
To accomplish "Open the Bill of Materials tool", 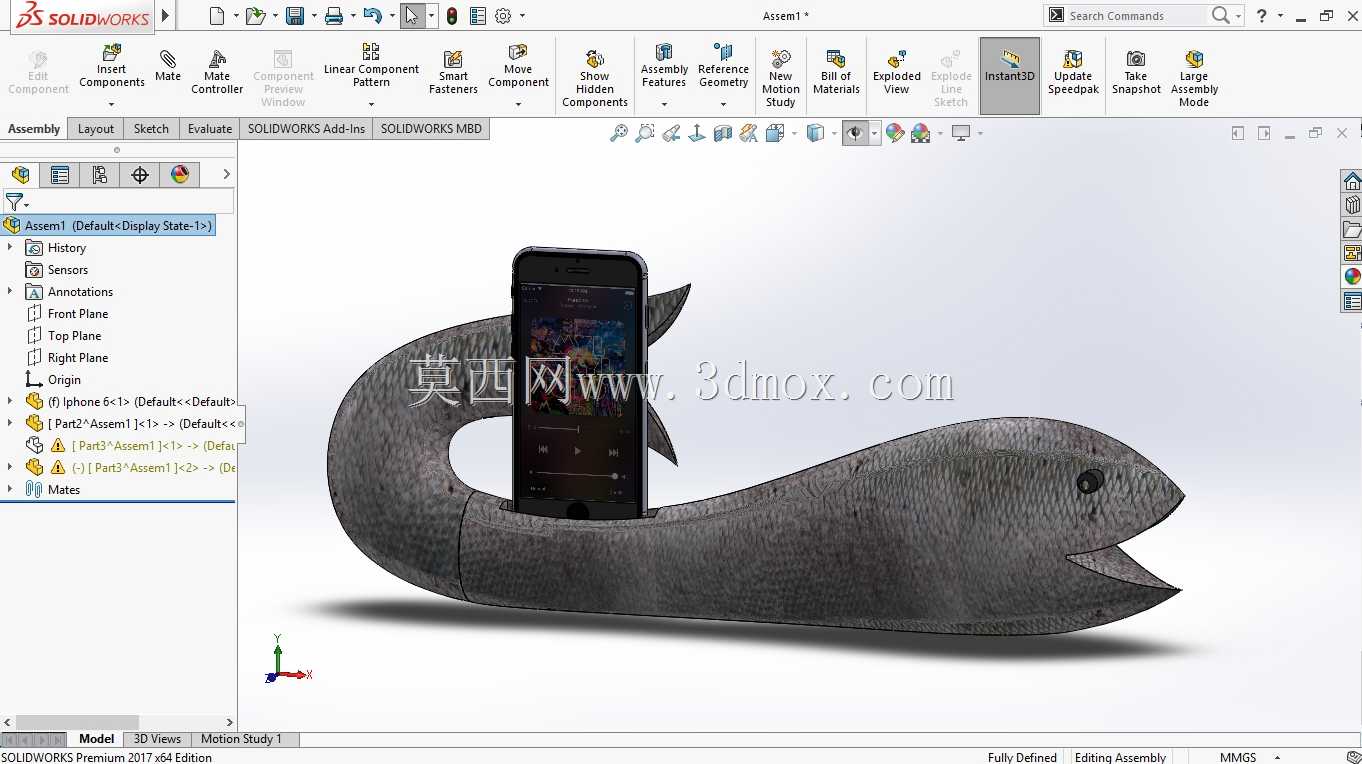I will pyautogui.click(x=836, y=71).
